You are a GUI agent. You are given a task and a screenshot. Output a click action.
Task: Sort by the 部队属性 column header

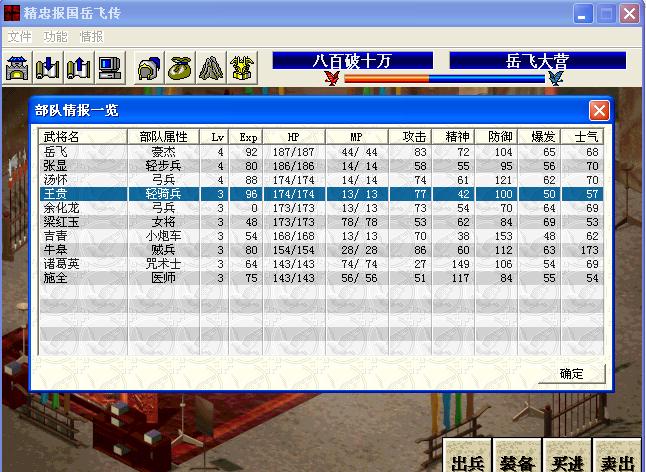click(163, 137)
